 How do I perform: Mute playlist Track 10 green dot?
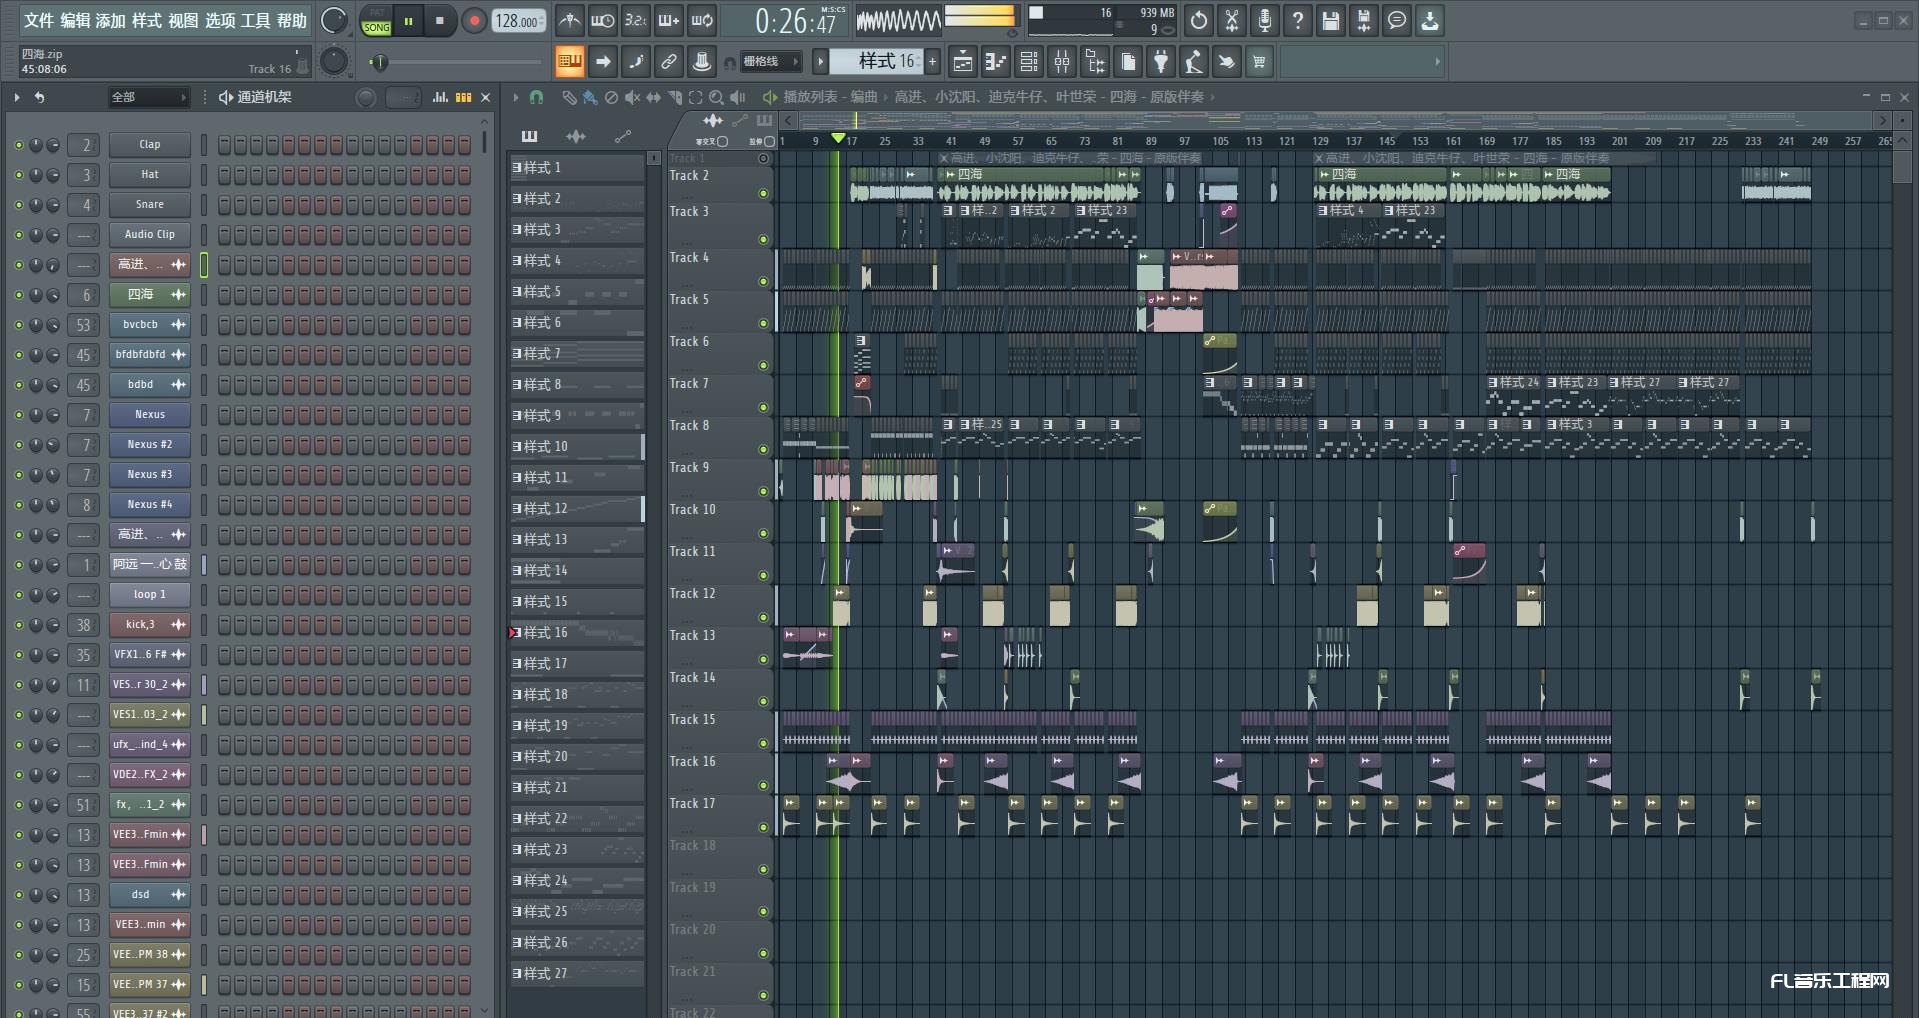[x=763, y=533]
